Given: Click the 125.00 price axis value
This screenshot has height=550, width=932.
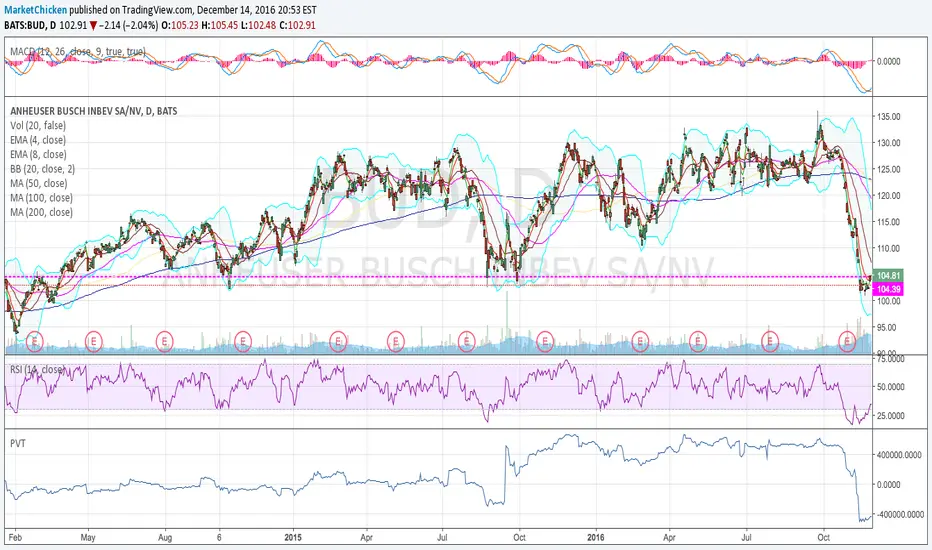Looking at the screenshot, I should (x=889, y=169).
